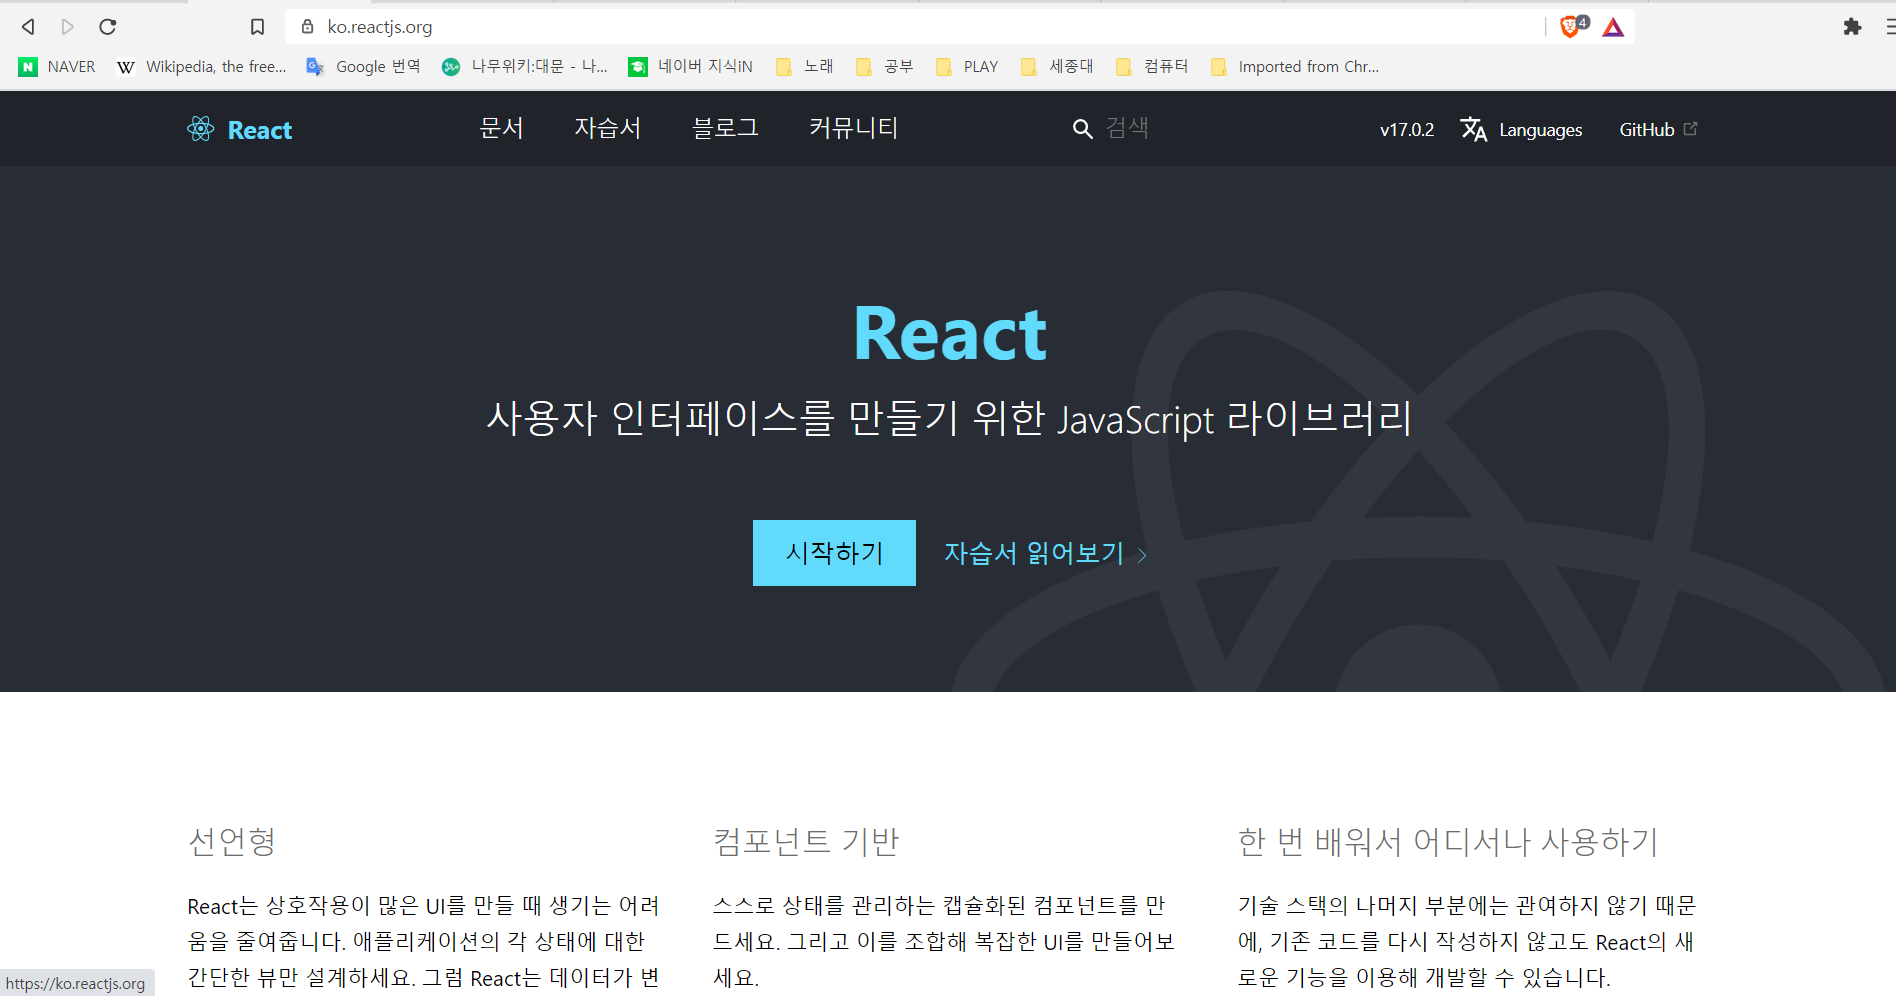This screenshot has width=1896, height=996.
Task: Click the JavaScript 라이브러리 subtitle text
Action: tap(1234, 418)
